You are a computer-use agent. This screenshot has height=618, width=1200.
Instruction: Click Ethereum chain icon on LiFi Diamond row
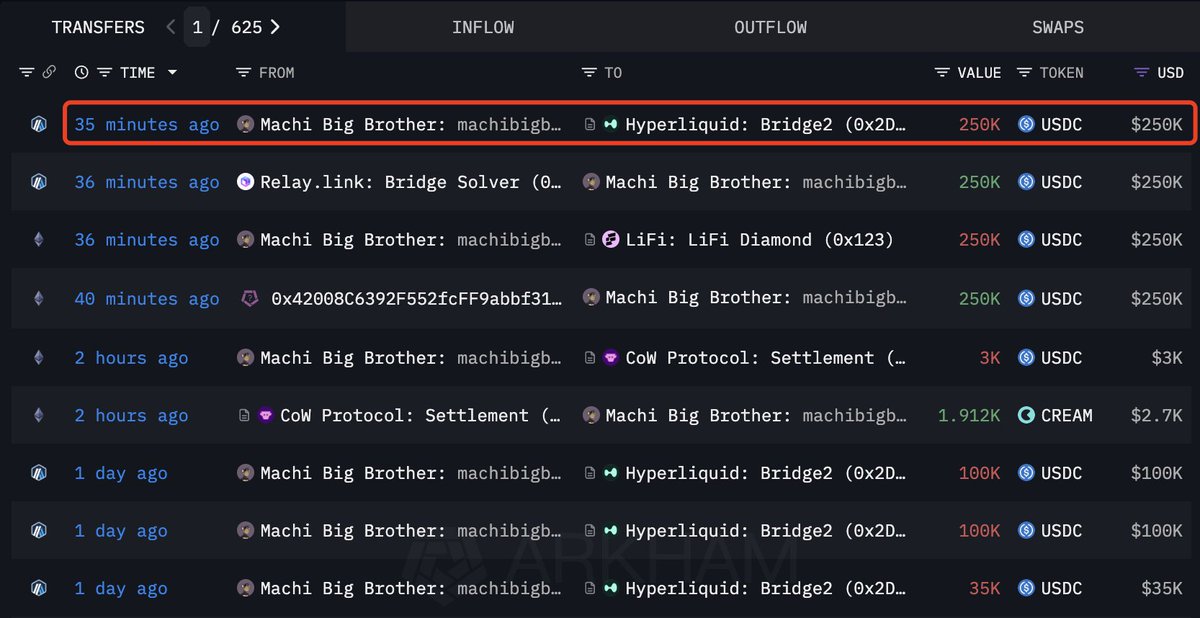[x=39, y=240]
